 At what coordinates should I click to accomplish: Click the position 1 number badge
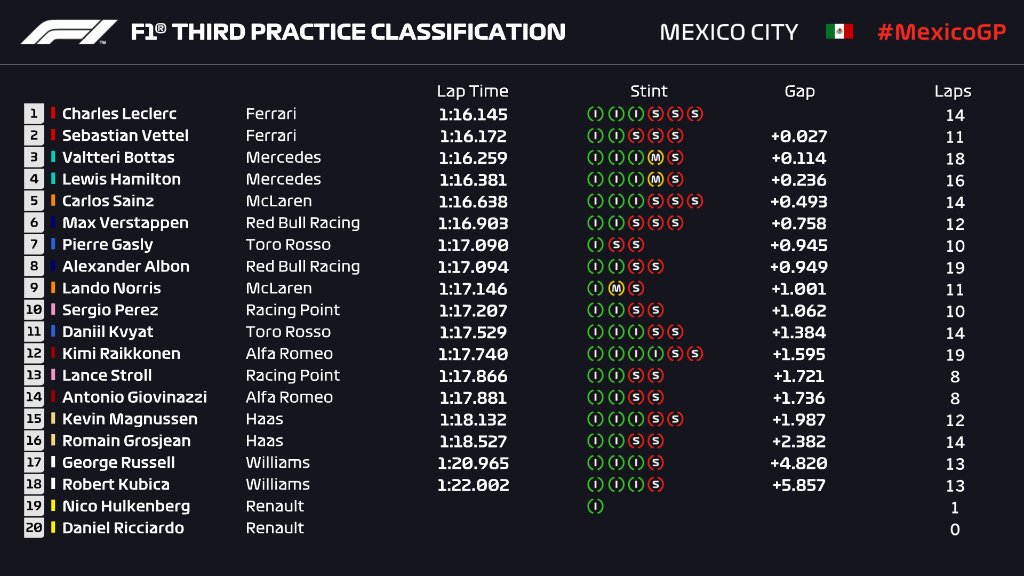(34, 114)
